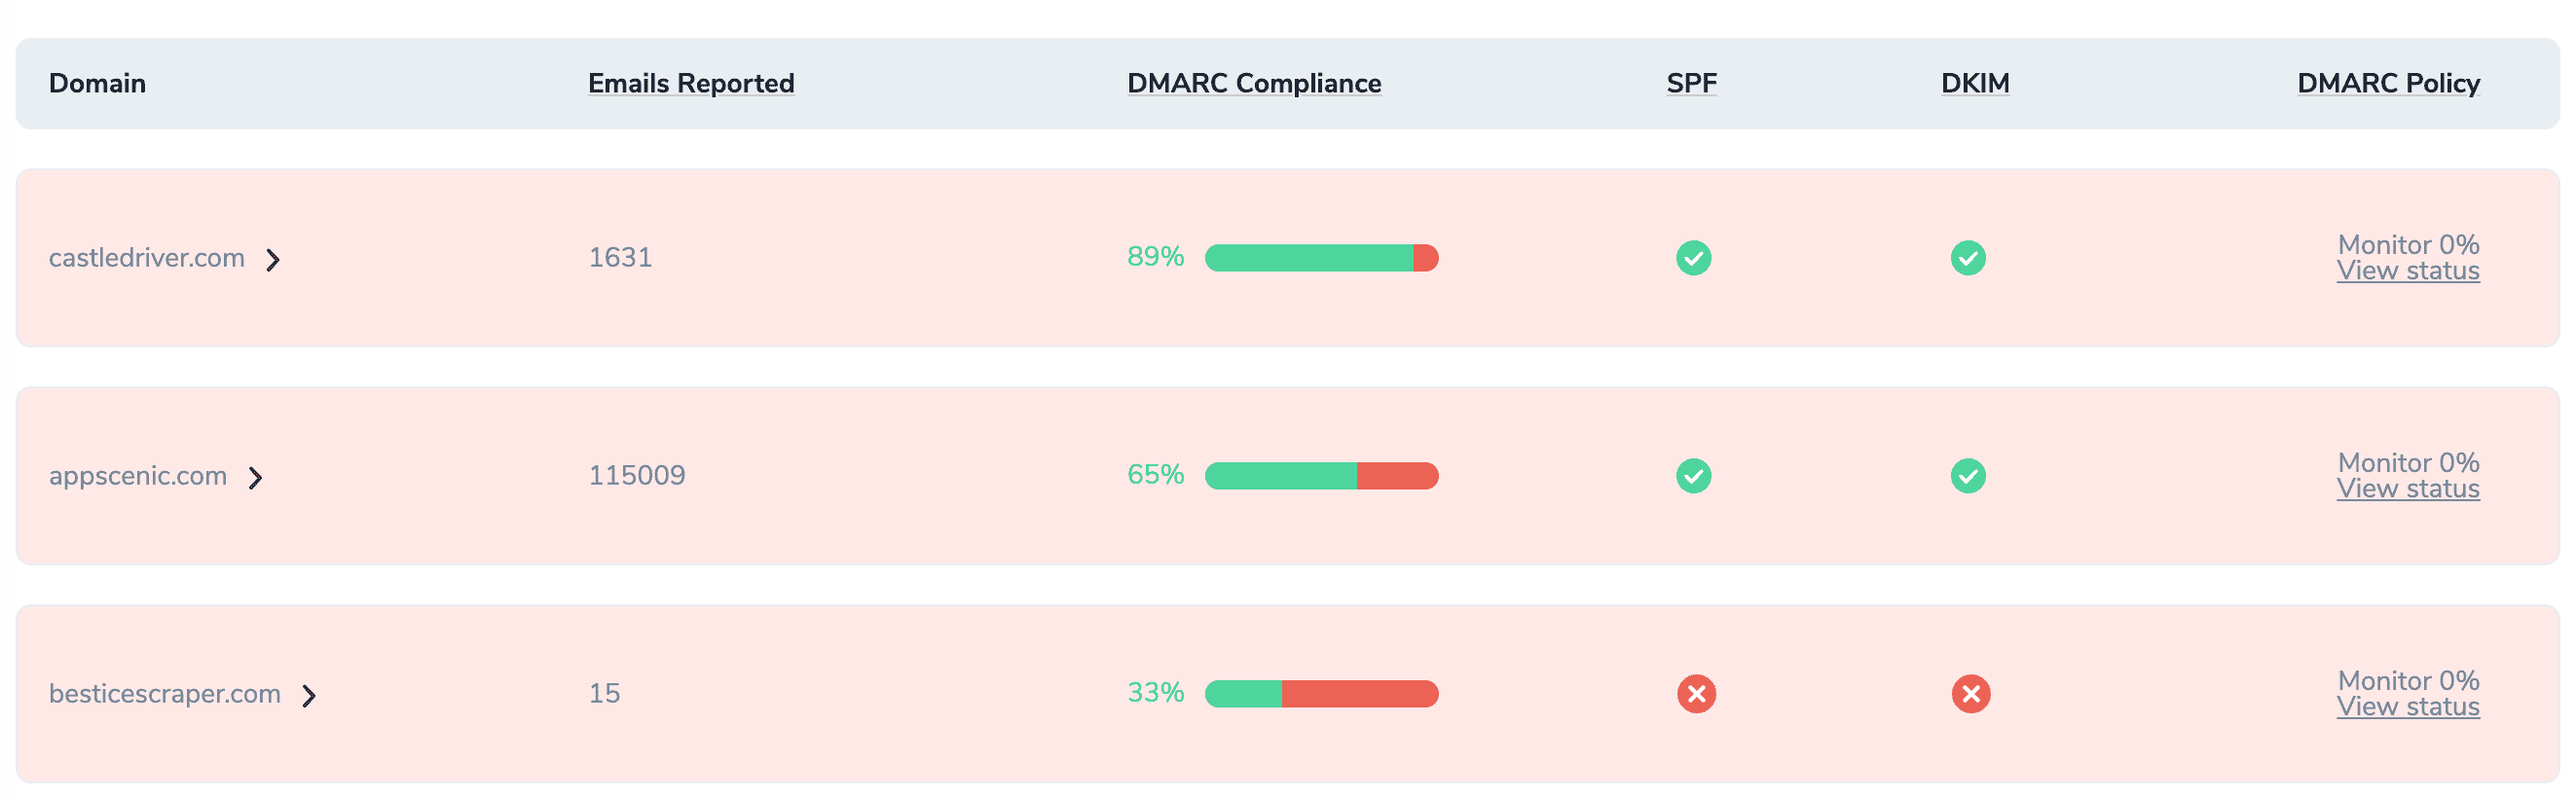
Task: Click the DKIM check icon for castledriver.com
Action: [1969, 258]
